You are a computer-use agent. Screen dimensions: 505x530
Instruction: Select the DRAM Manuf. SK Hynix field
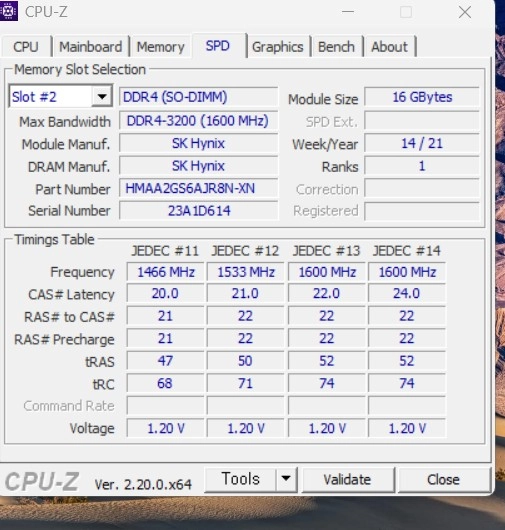point(198,166)
